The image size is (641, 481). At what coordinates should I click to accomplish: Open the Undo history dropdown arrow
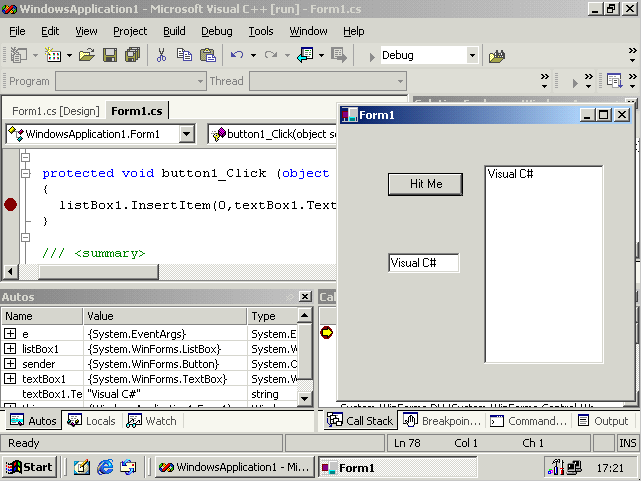coord(253,55)
